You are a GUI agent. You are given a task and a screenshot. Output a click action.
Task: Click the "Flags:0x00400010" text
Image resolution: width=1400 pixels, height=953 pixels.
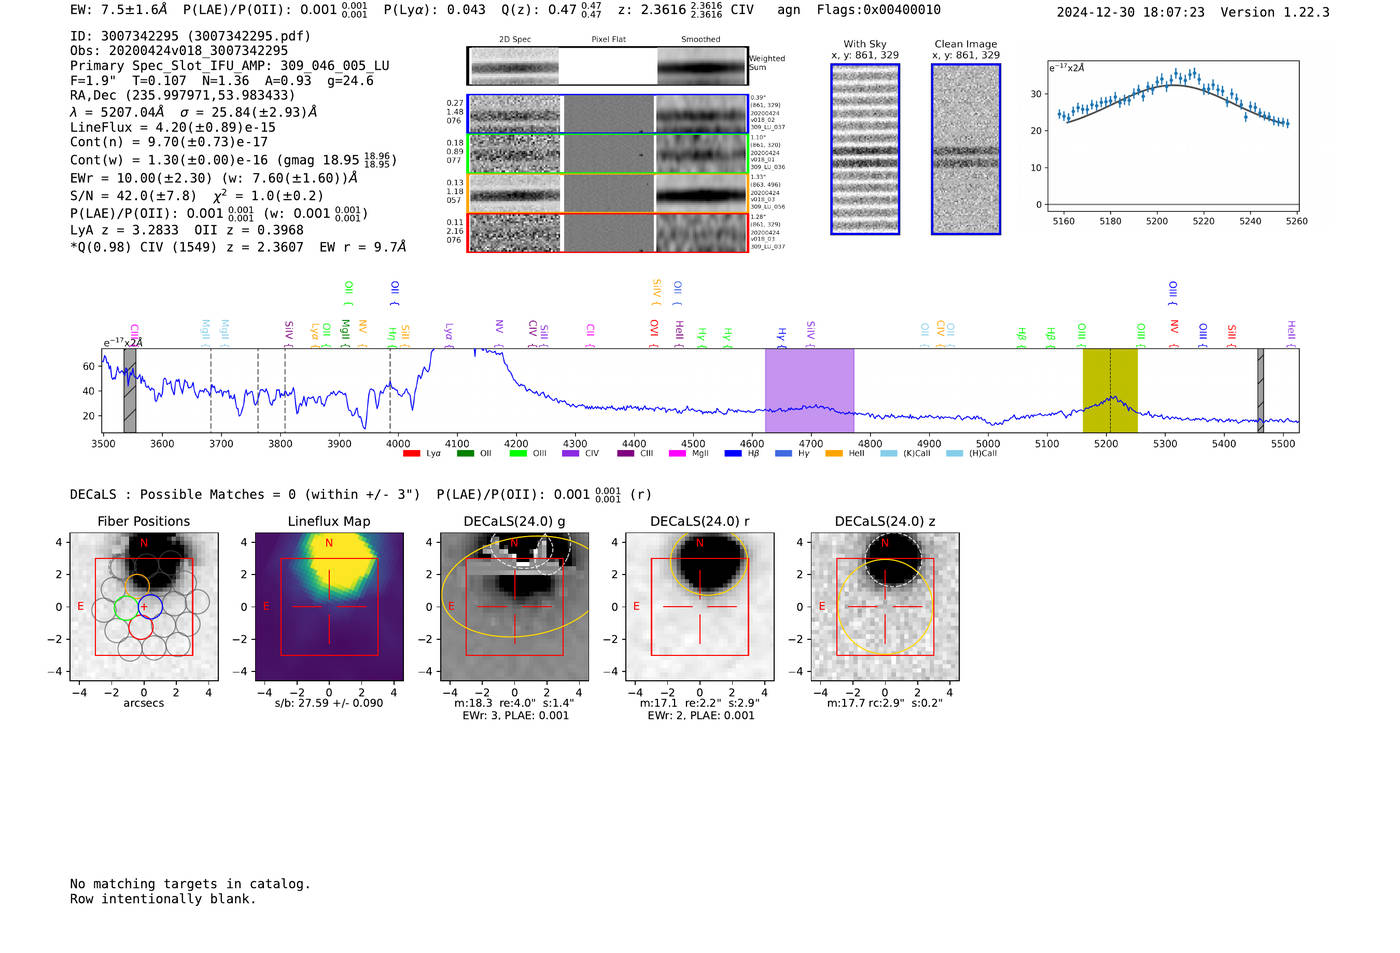pos(878,10)
